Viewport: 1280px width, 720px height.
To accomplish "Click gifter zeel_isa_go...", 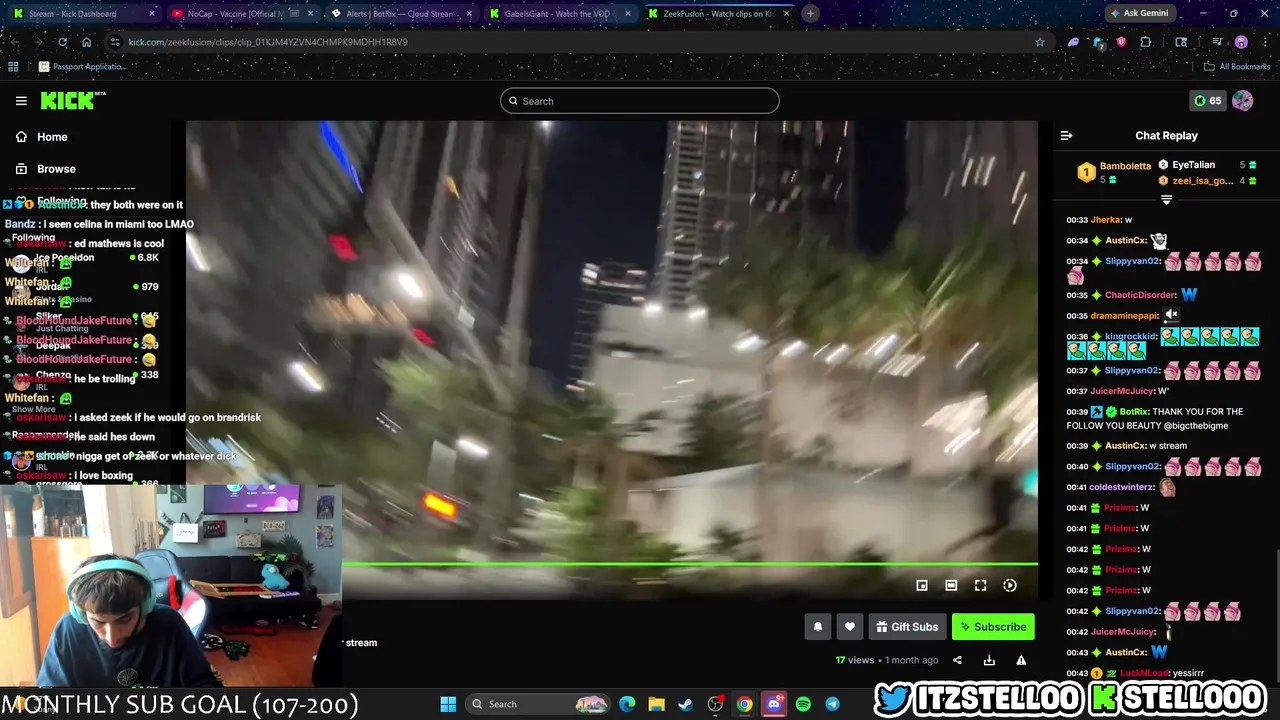I will (1203, 181).
